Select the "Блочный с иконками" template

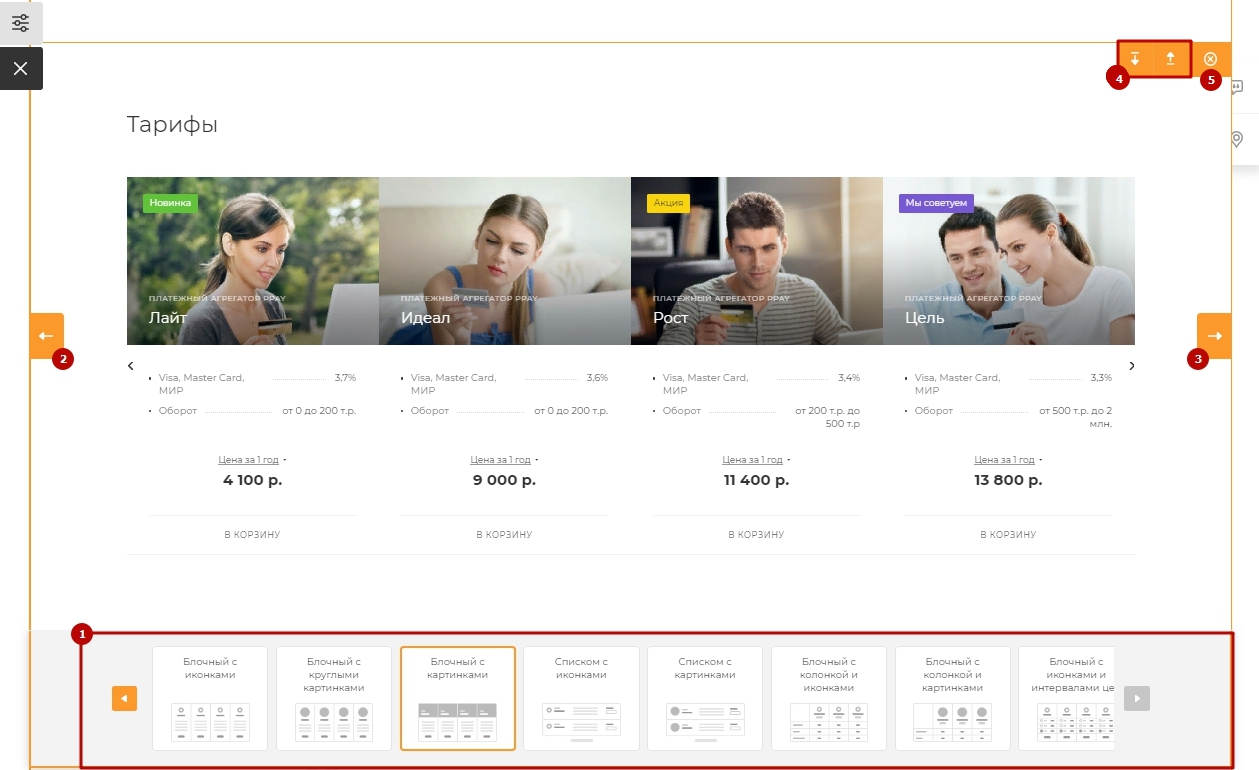click(210, 698)
